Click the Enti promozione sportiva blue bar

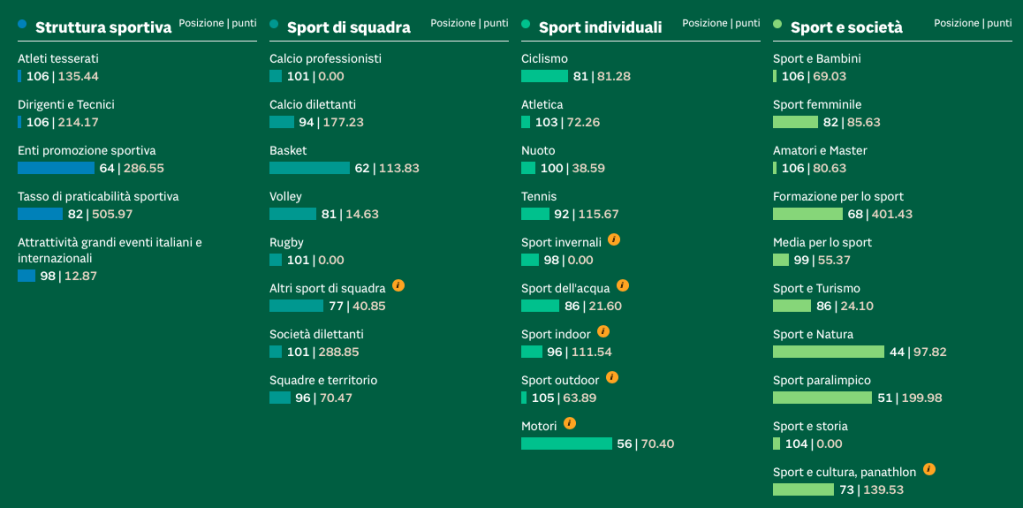coord(56,168)
